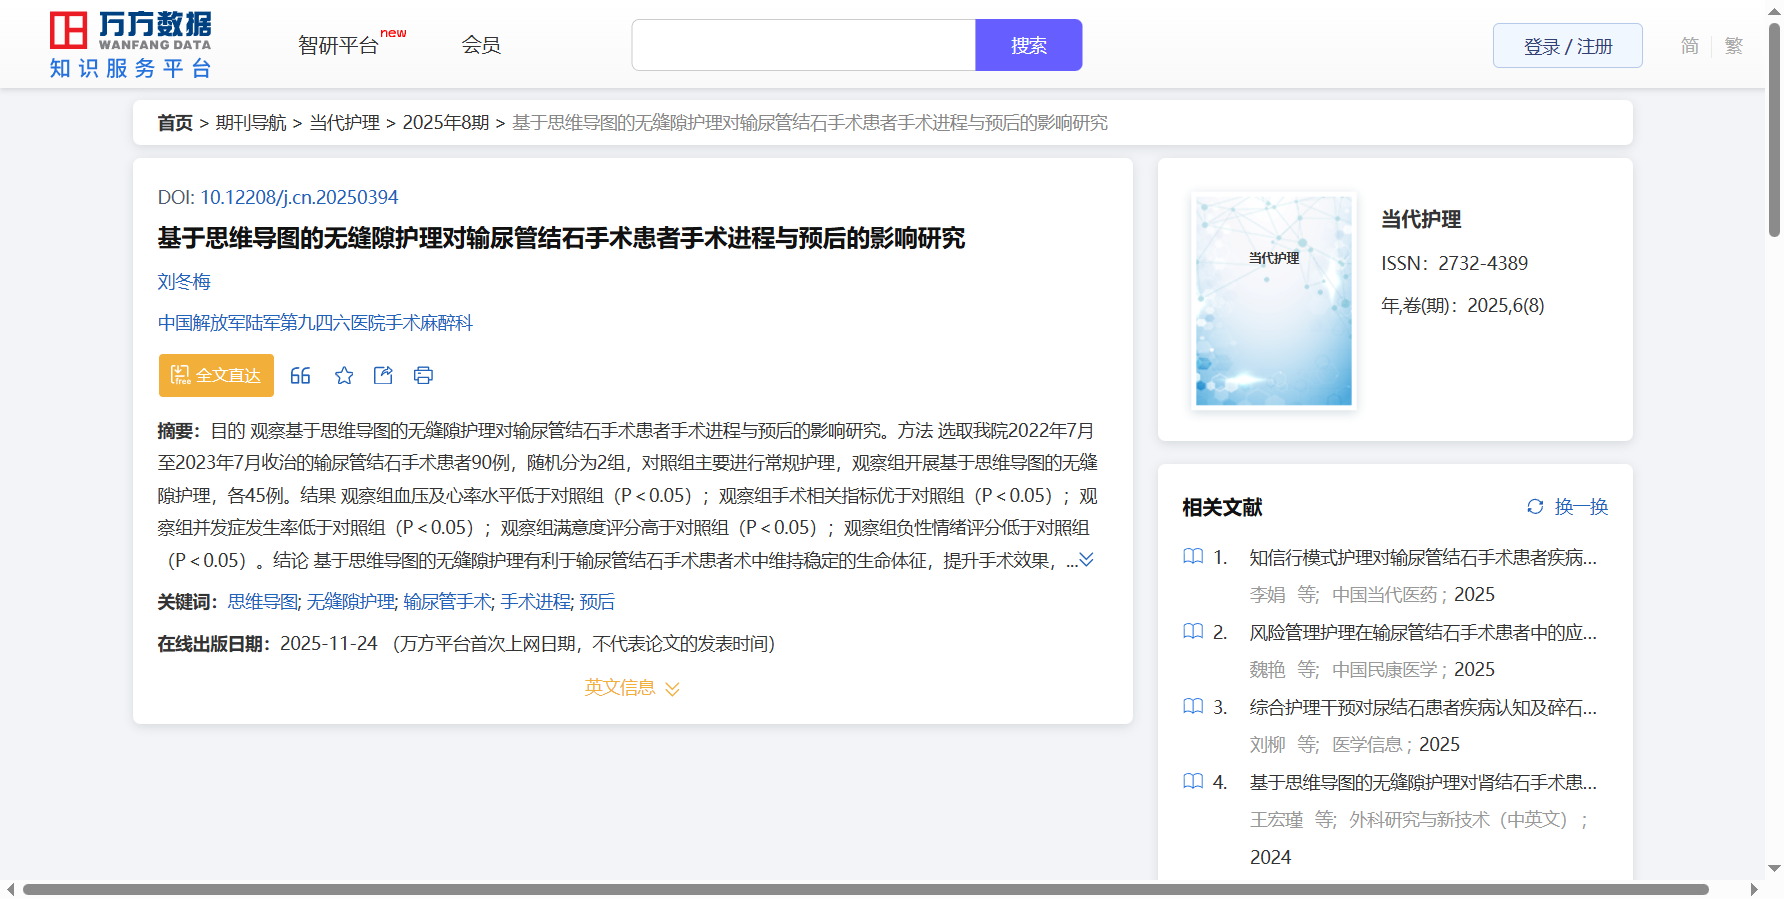Click the 全文直达 button
The height and width of the screenshot is (899, 1784).
pyautogui.click(x=216, y=376)
